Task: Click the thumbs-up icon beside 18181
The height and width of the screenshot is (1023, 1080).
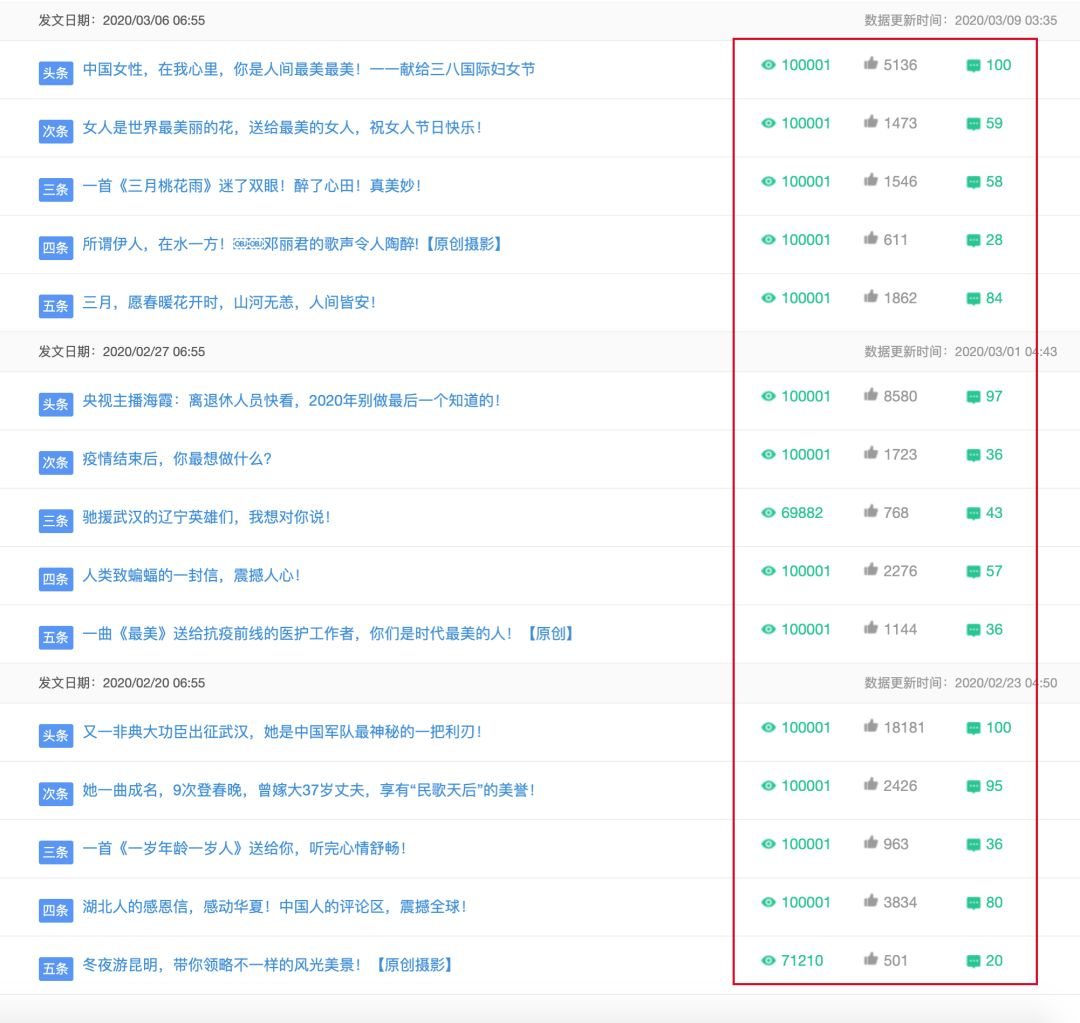Action: coord(871,727)
